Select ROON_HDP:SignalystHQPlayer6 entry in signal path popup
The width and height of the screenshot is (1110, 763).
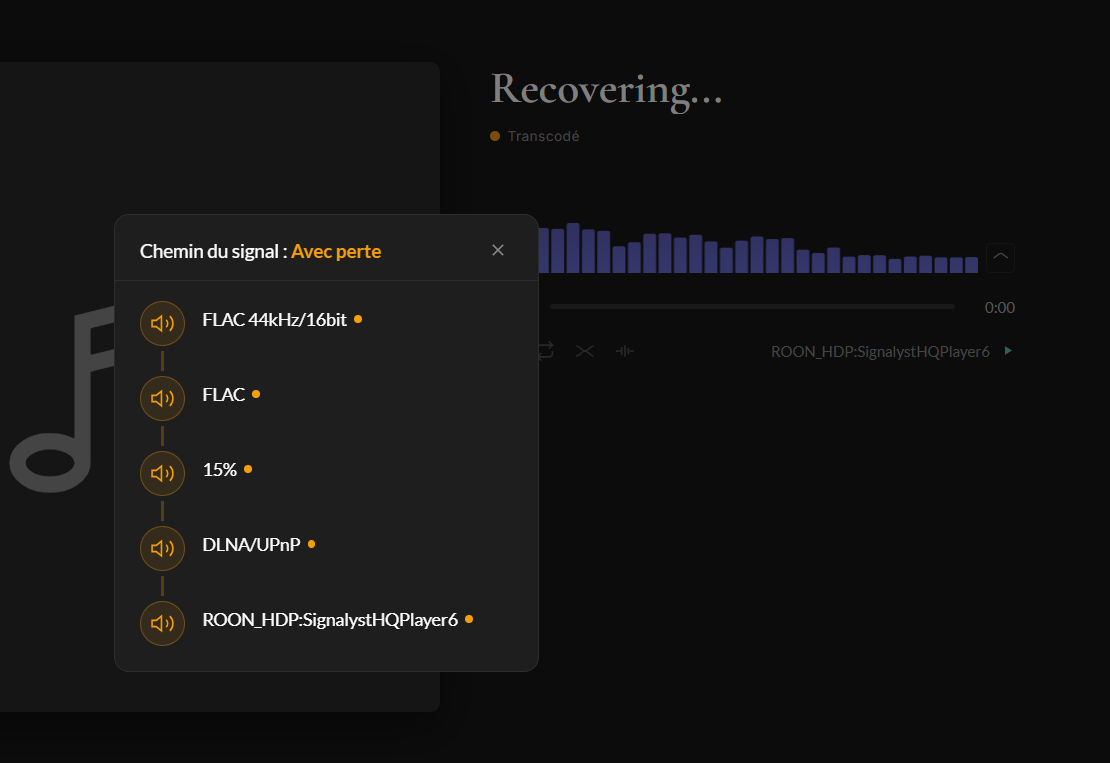pos(330,620)
